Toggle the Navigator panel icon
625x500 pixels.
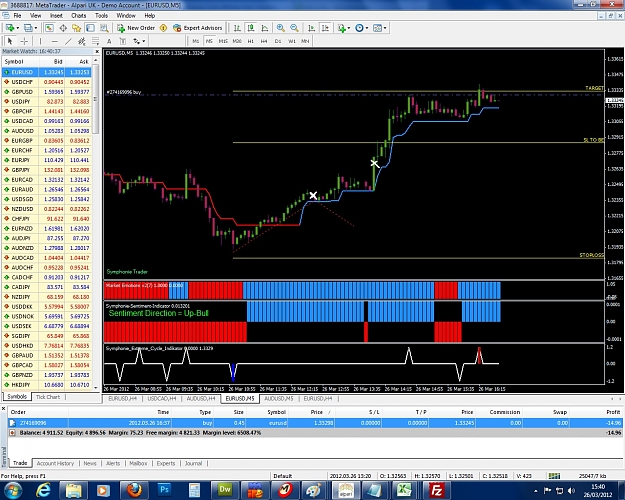point(76,28)
